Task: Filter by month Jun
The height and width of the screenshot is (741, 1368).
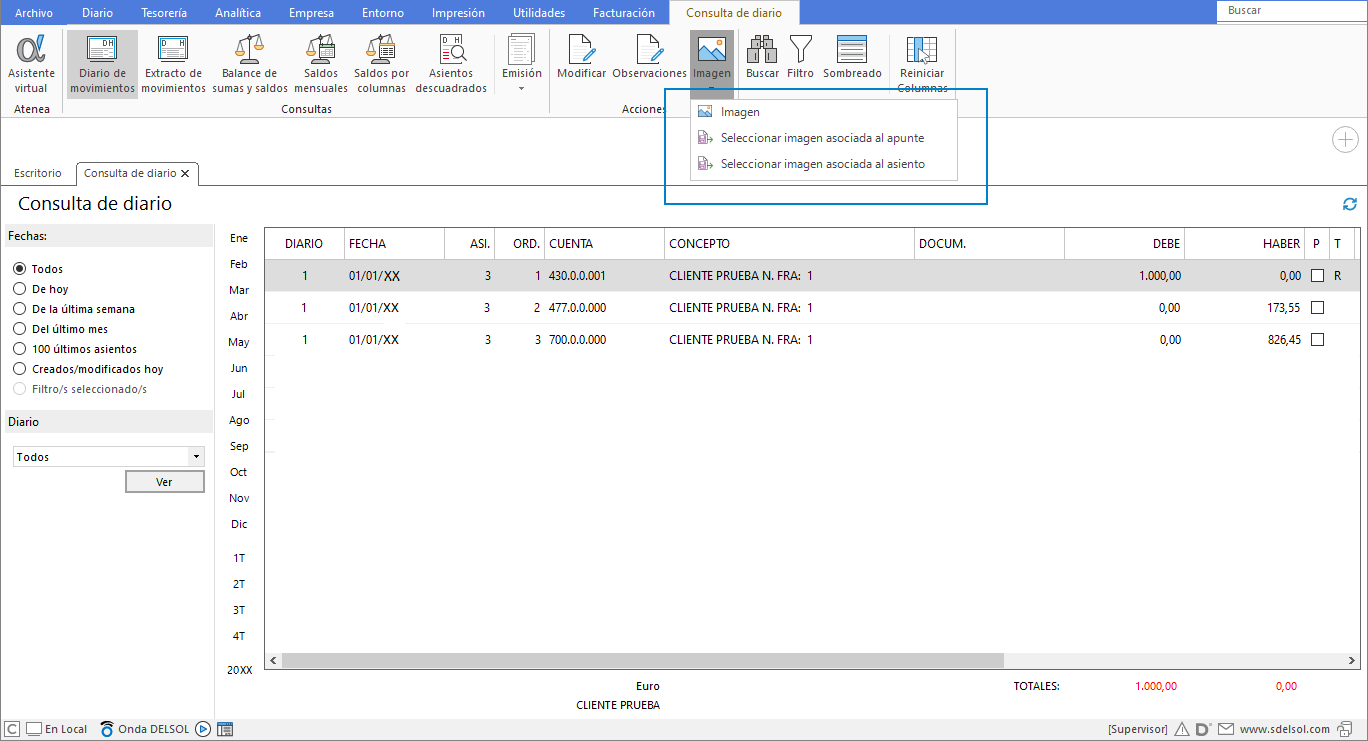Action: pos(239,368)
